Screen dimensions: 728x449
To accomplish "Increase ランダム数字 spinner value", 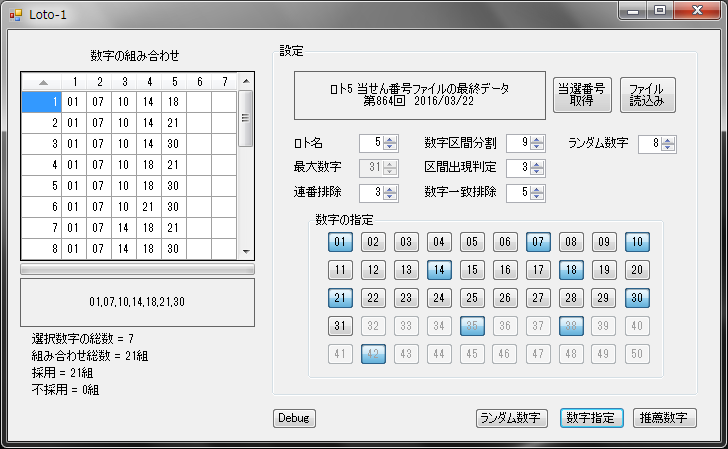I will 668,140.
